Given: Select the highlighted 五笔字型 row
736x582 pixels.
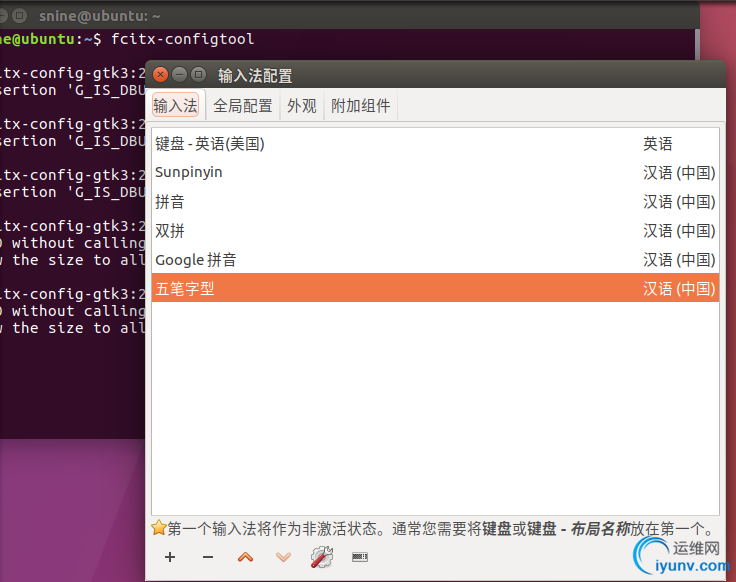Looking at the screenshot, I should 435,288.
